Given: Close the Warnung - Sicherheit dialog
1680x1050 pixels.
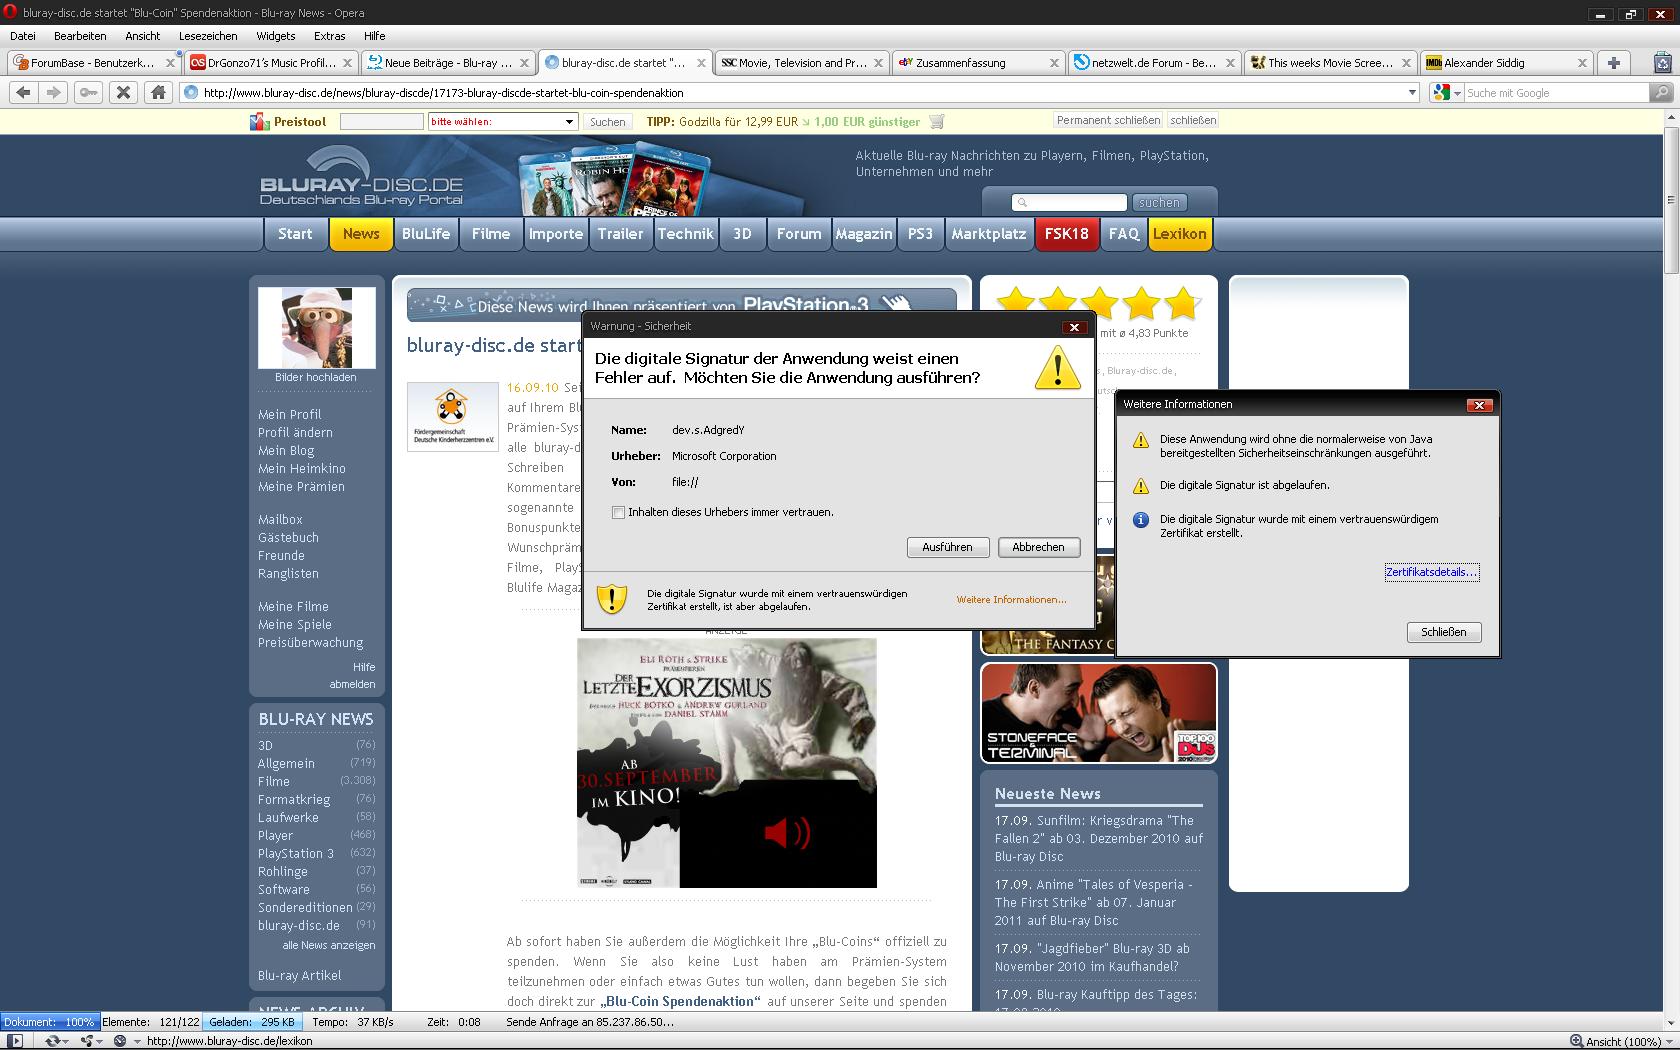Looking at the screenshot, I should coord(1074,326).
